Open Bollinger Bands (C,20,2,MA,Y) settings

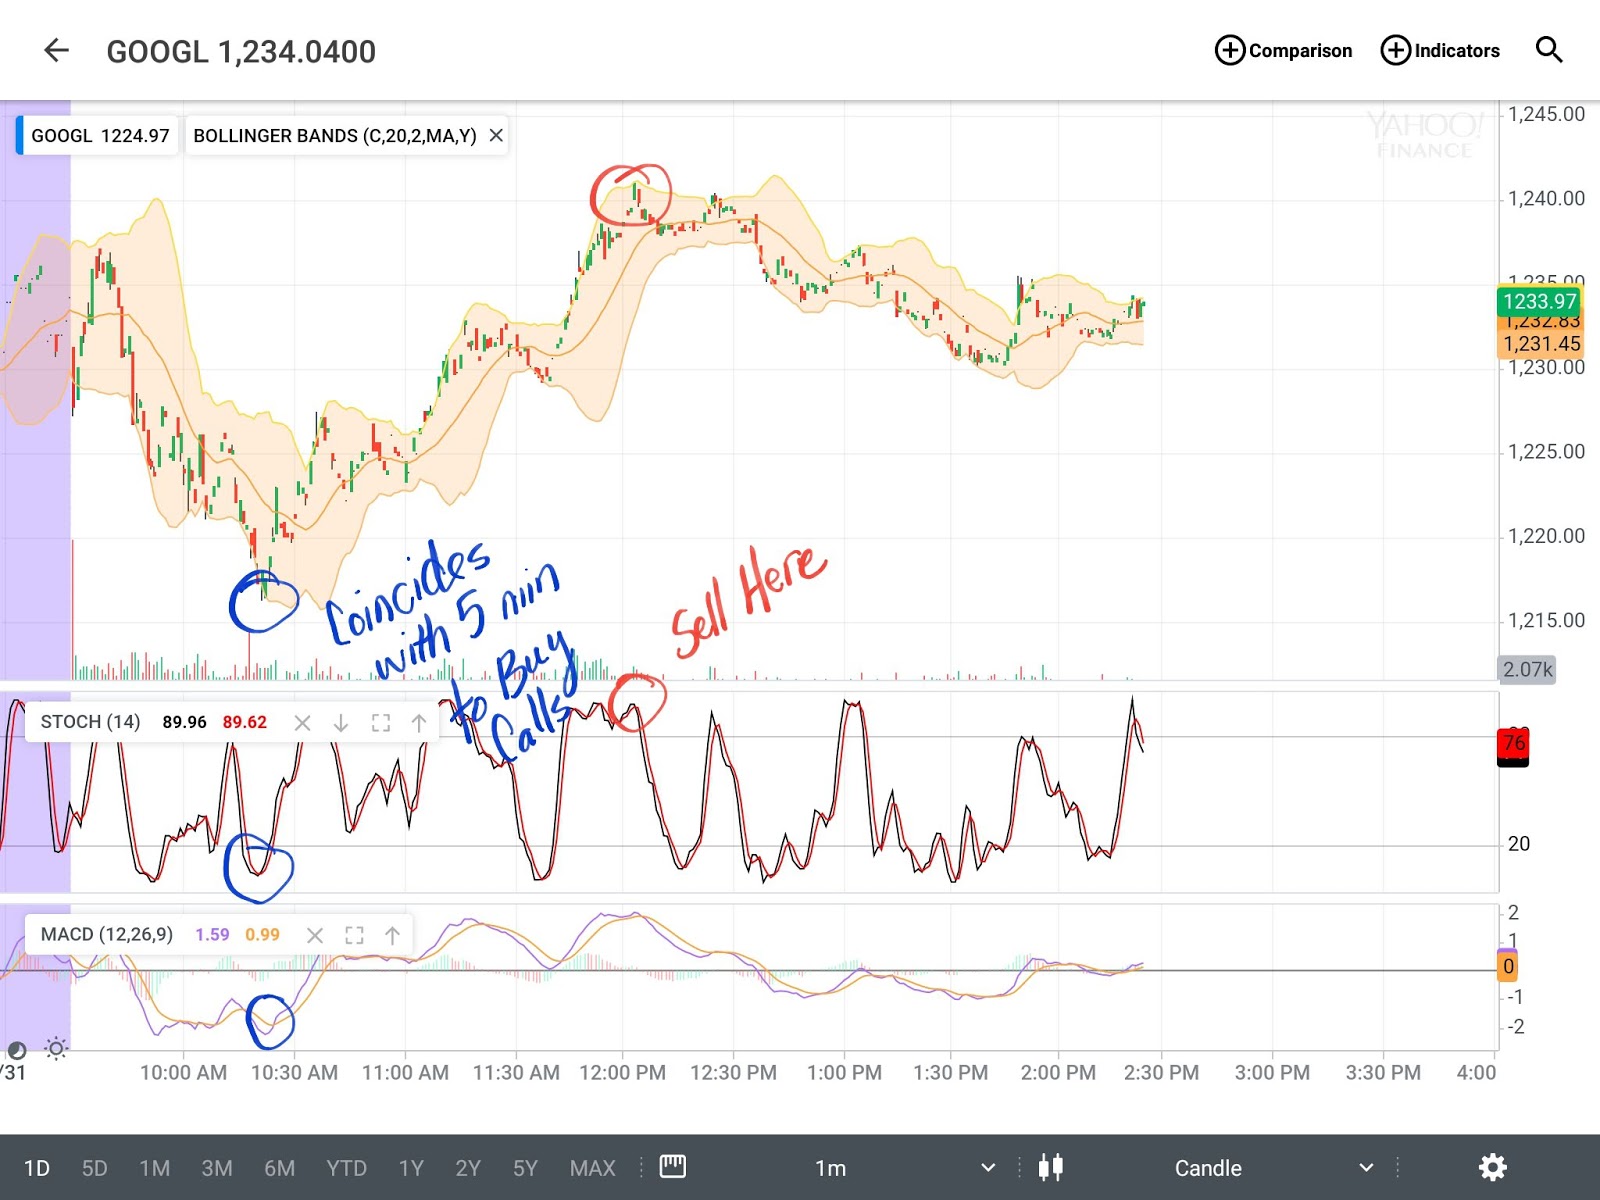pyautogui.click(x=335, y=135)
